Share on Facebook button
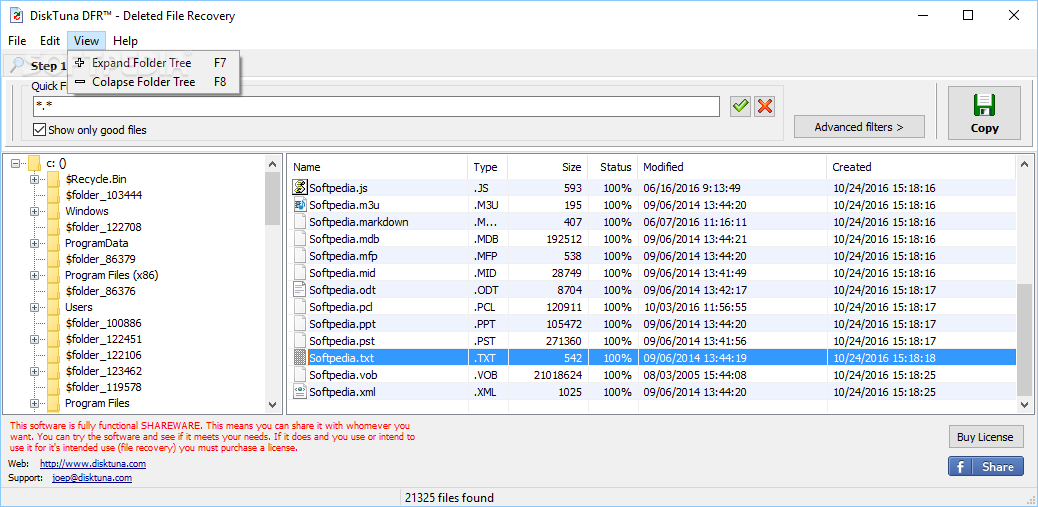The height and width of the screenshot is (507, 1038). coord(985,467)
